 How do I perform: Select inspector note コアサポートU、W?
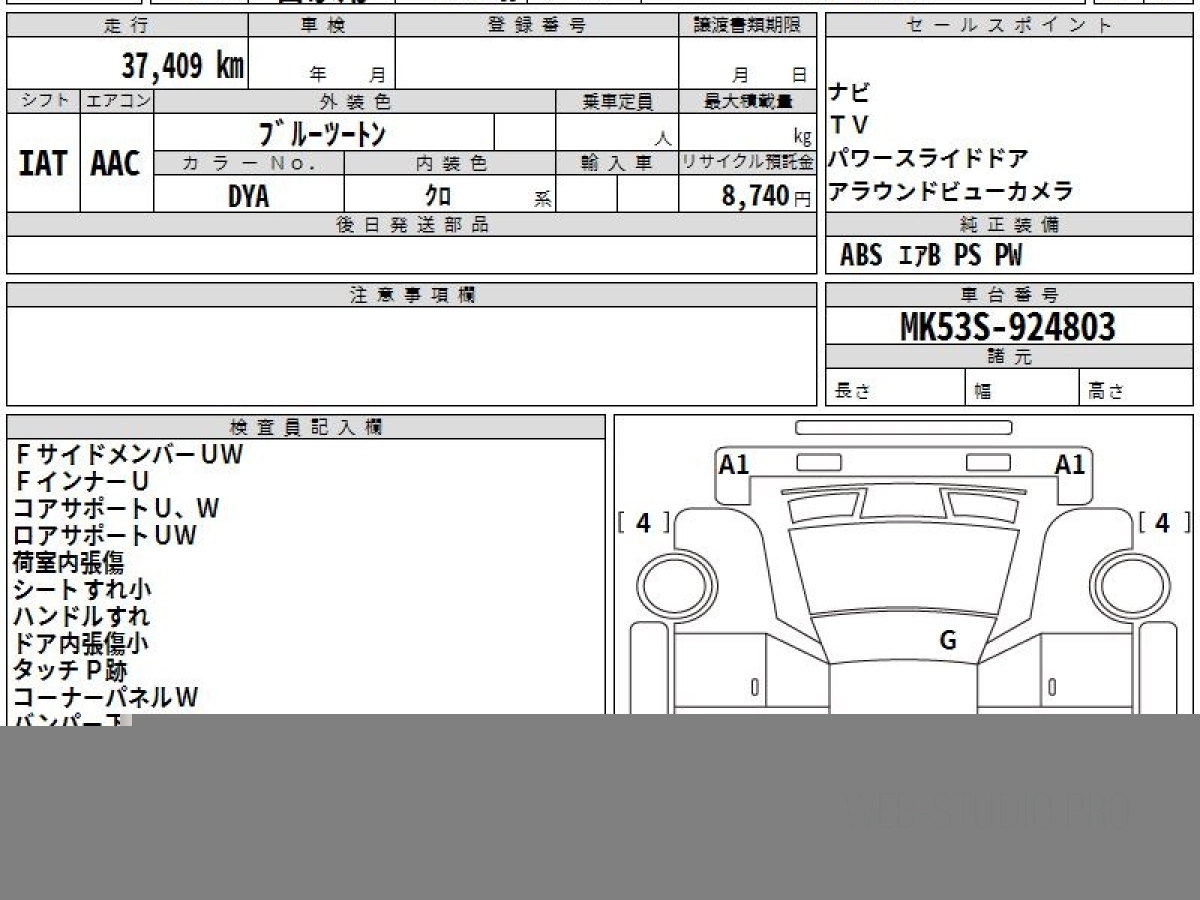(116, 509)
